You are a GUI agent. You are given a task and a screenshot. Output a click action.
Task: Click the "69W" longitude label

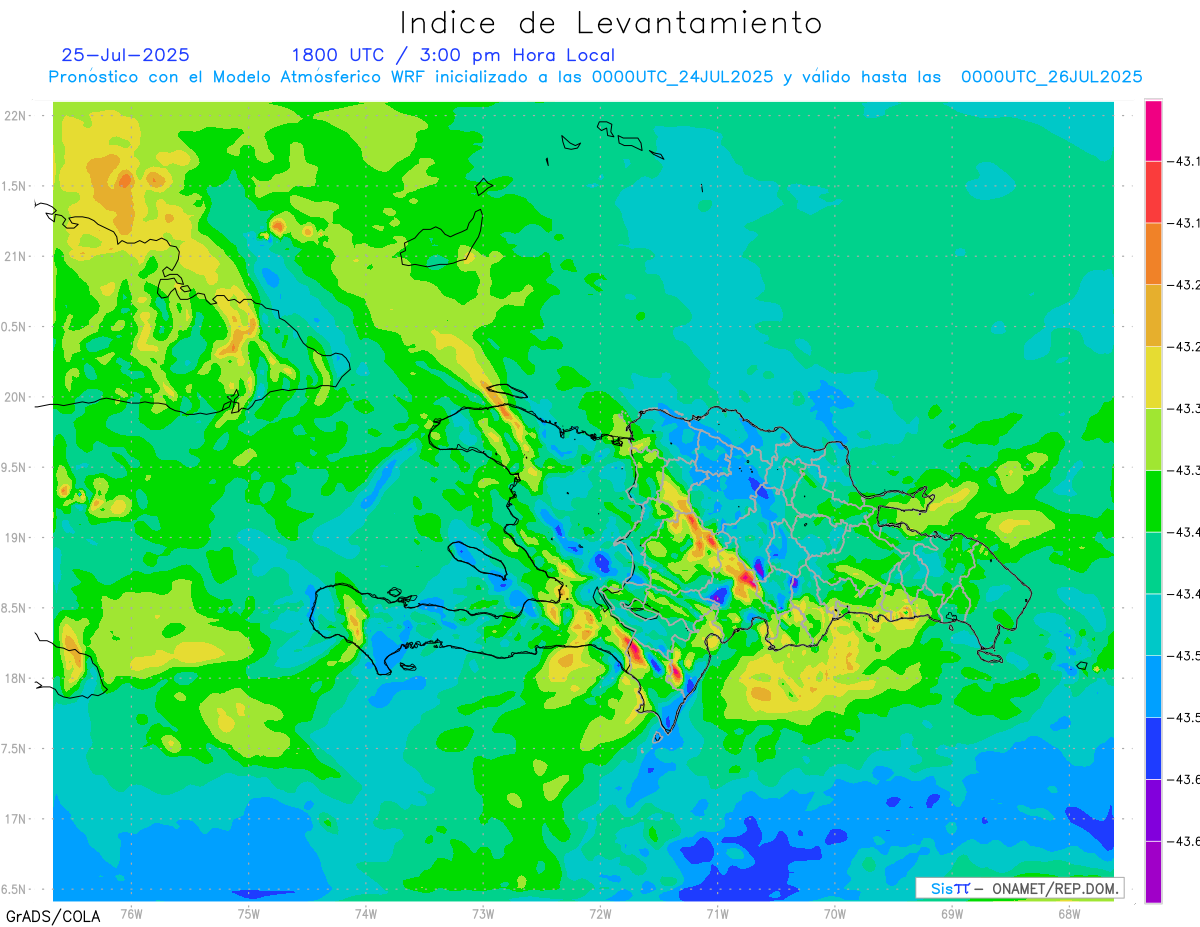951,913
